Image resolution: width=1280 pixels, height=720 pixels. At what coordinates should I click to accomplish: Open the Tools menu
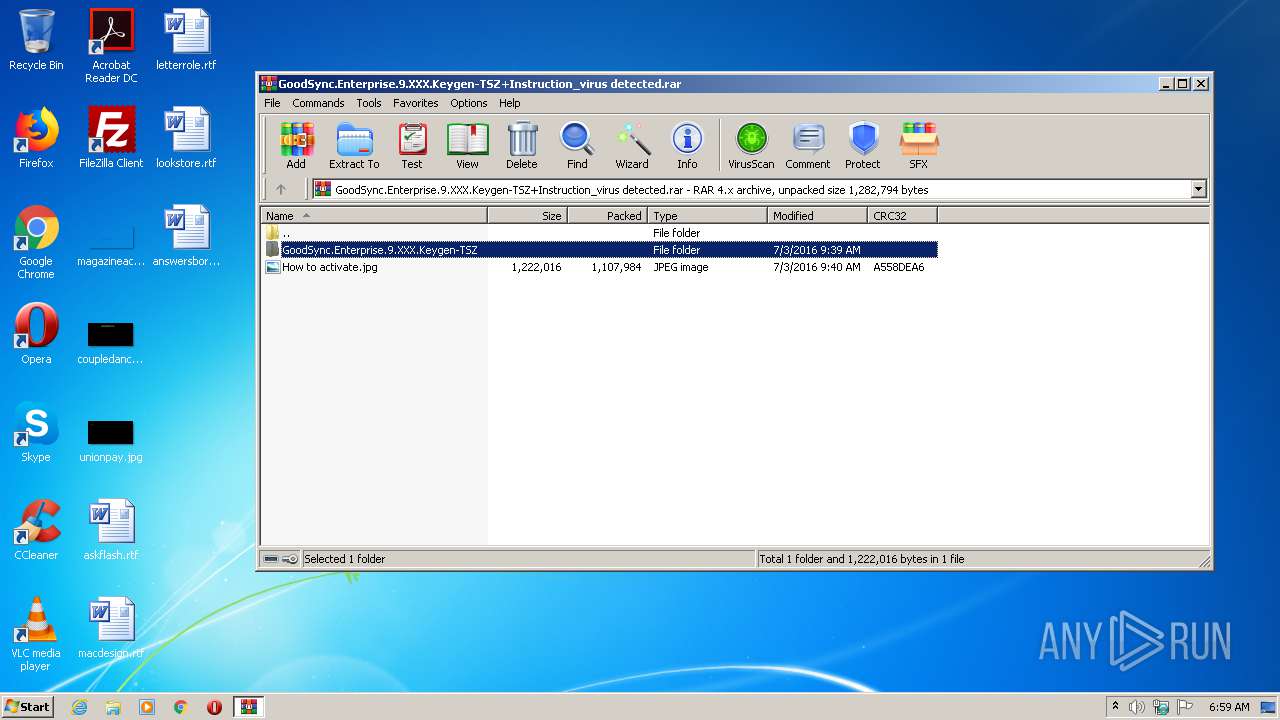[369, 103]
